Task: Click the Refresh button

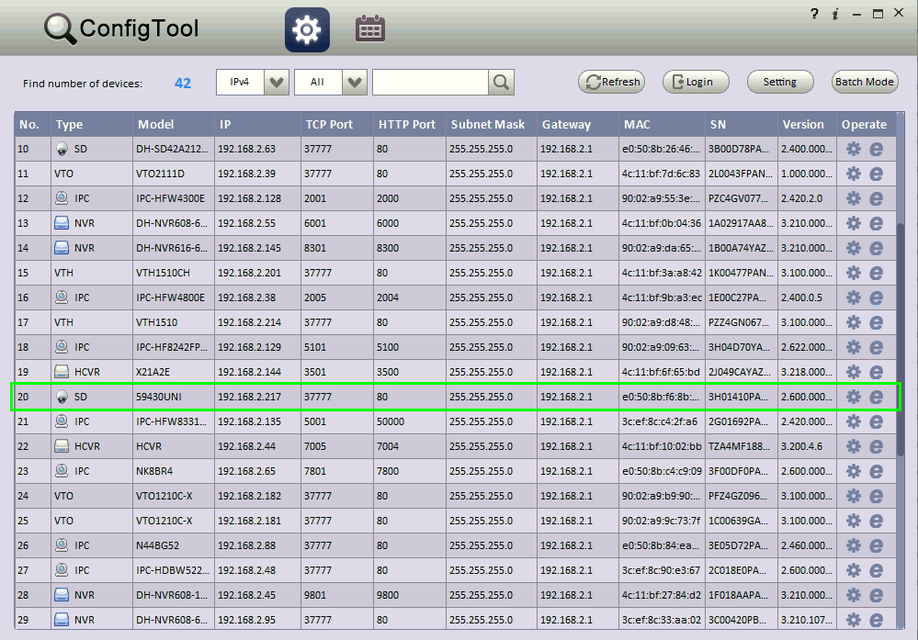Action: click(611, 83)
